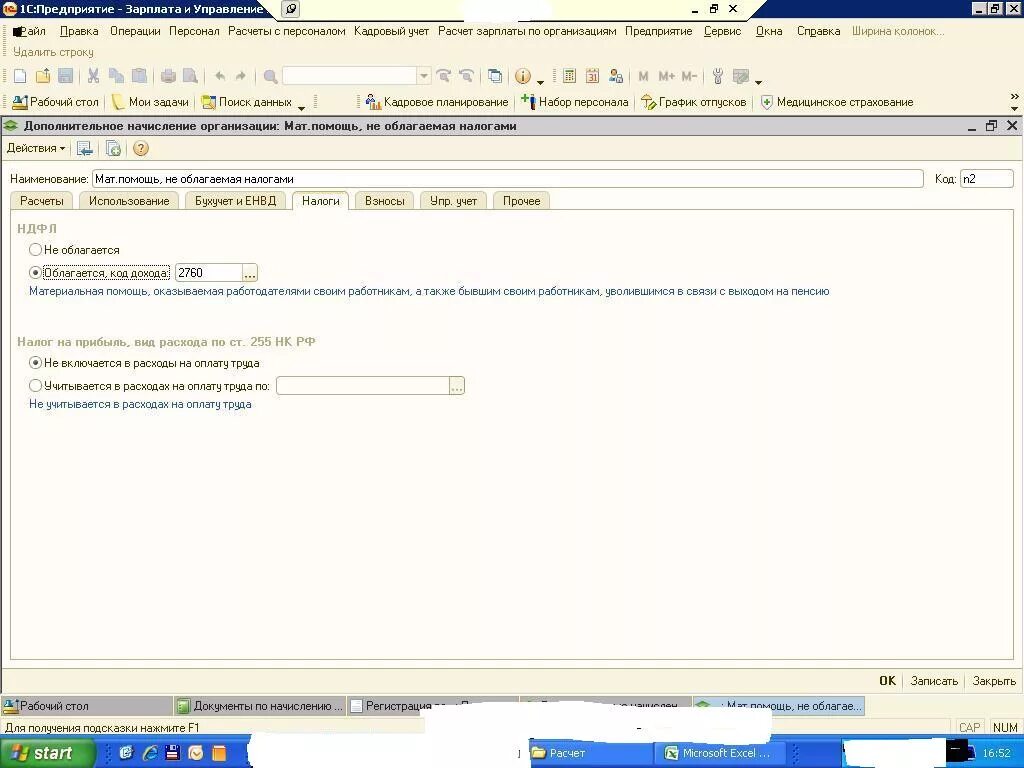Open the Расчеты с персоналом menu
Viewport: 1024px width, 768px height.
pos(287,31)
